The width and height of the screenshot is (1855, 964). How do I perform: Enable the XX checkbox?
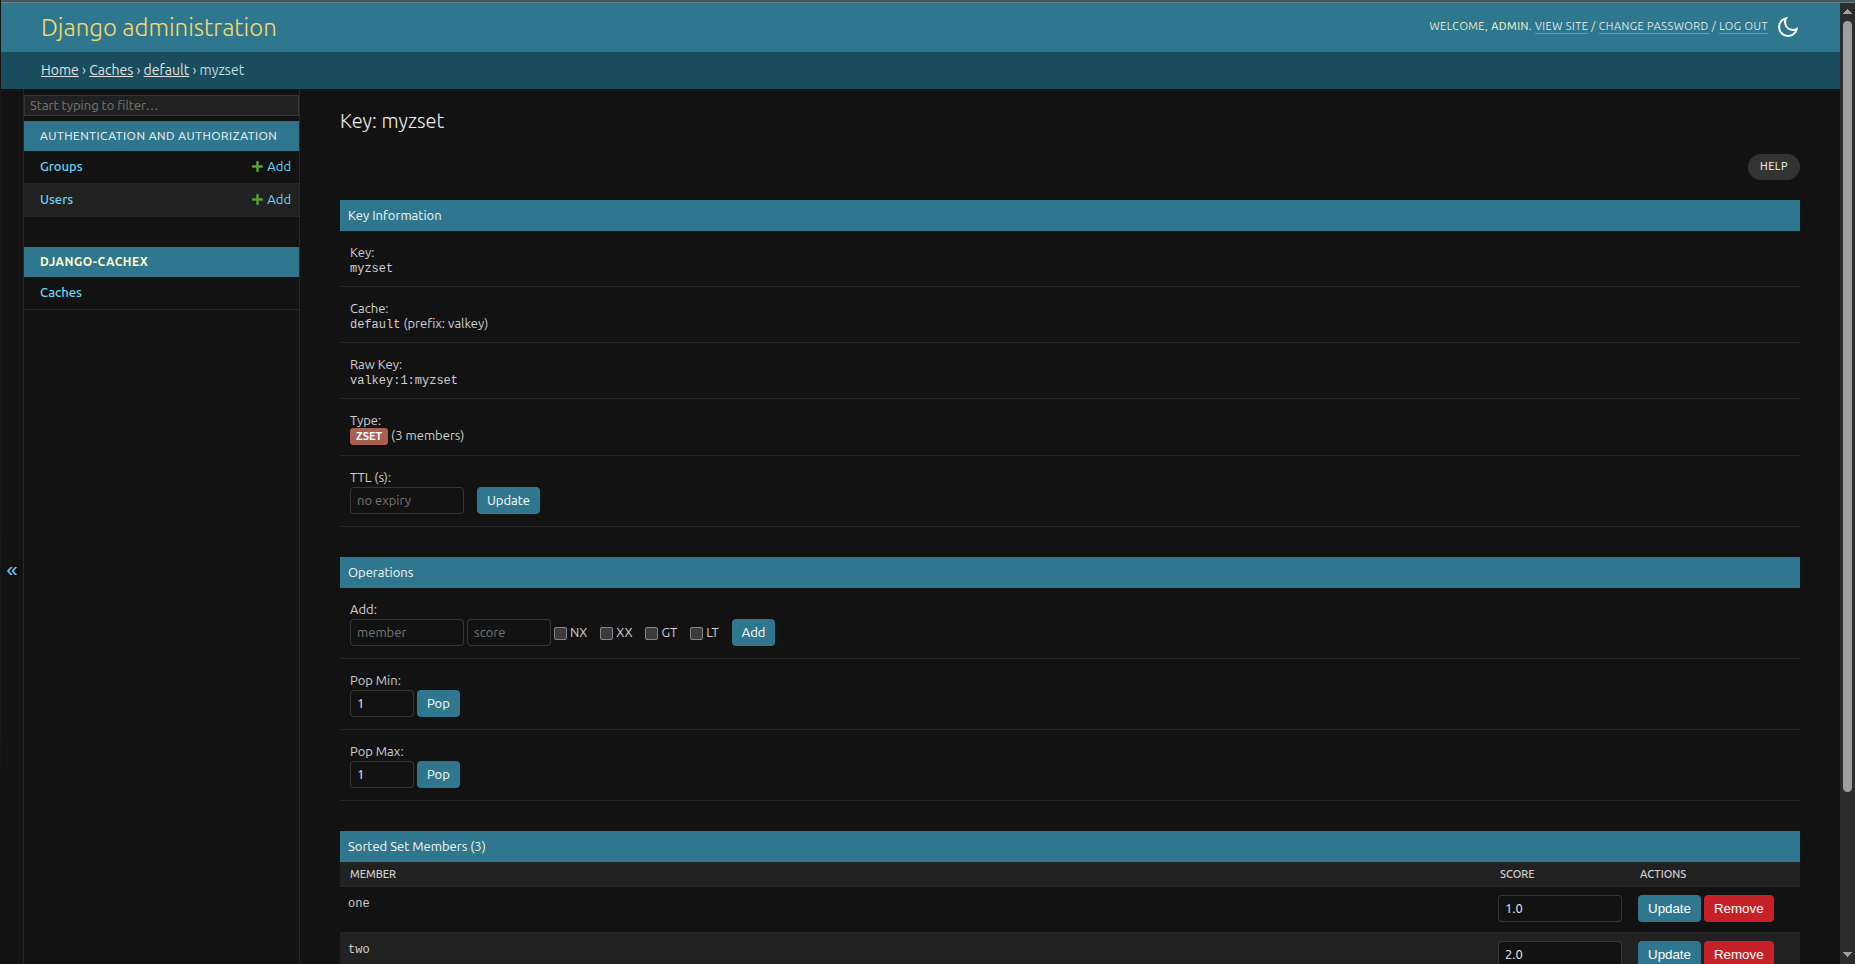606,633
